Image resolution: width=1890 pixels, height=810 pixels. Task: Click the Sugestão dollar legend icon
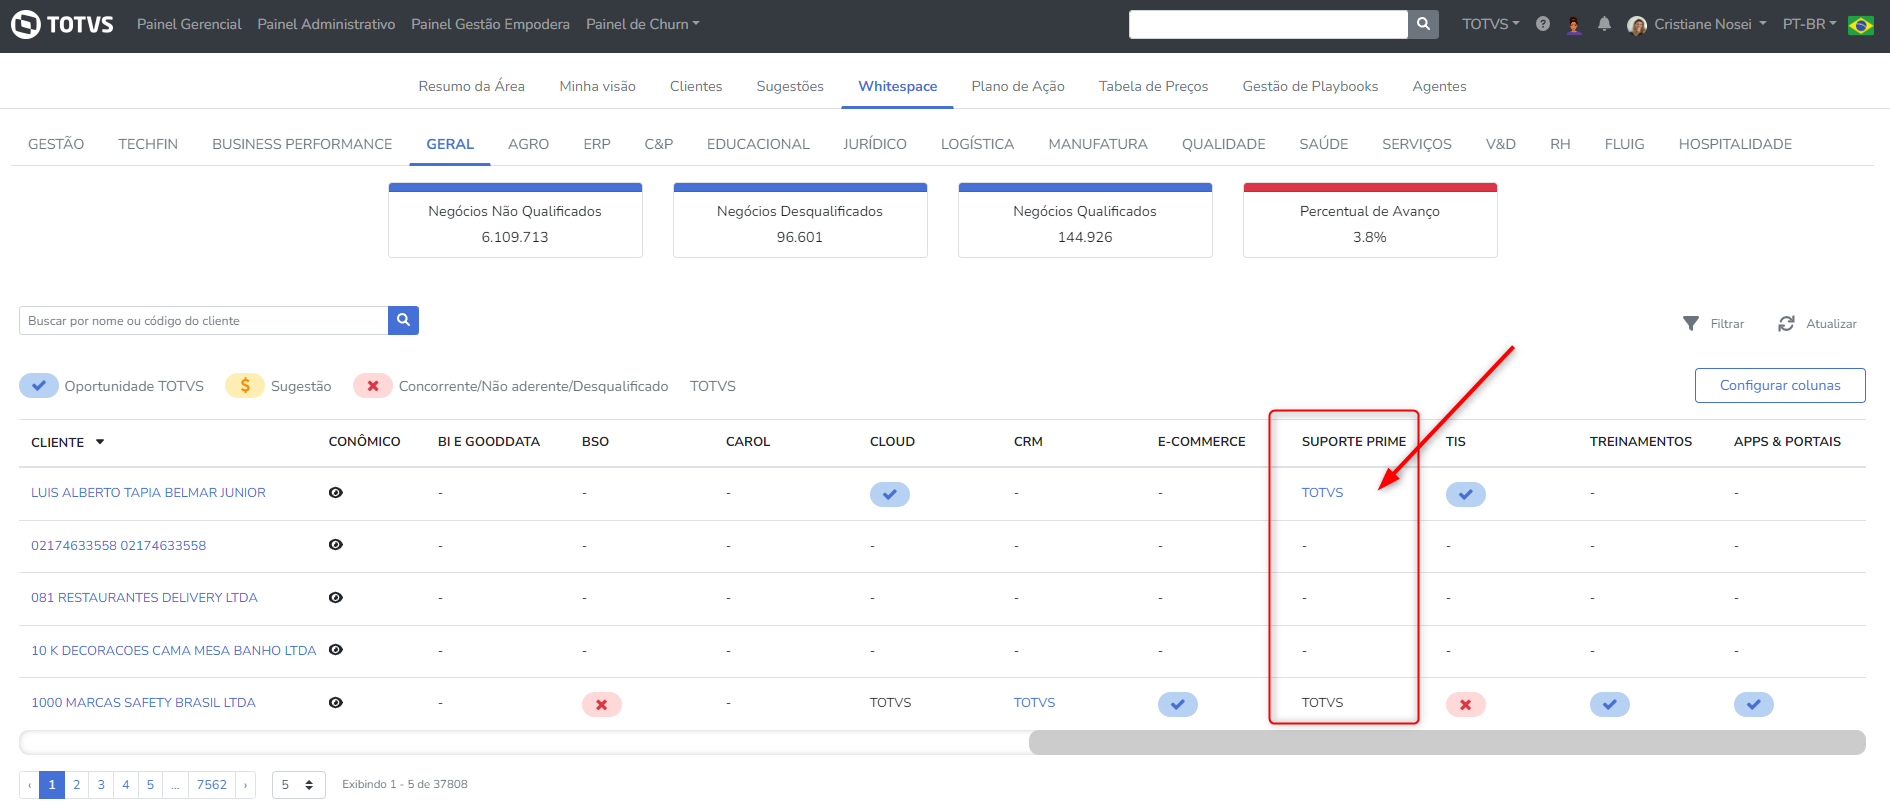(245, 386)
